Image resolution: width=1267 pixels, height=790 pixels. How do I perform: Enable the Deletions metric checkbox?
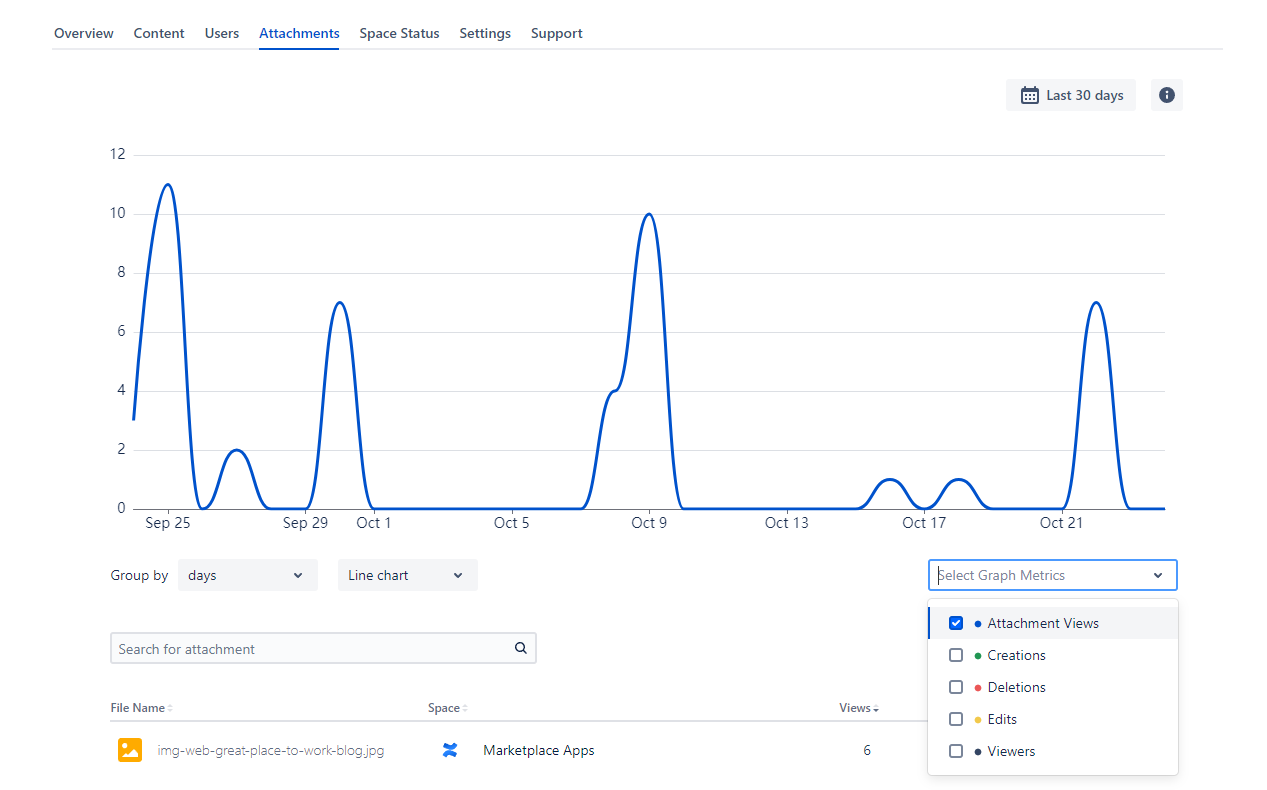coord(956,687)
